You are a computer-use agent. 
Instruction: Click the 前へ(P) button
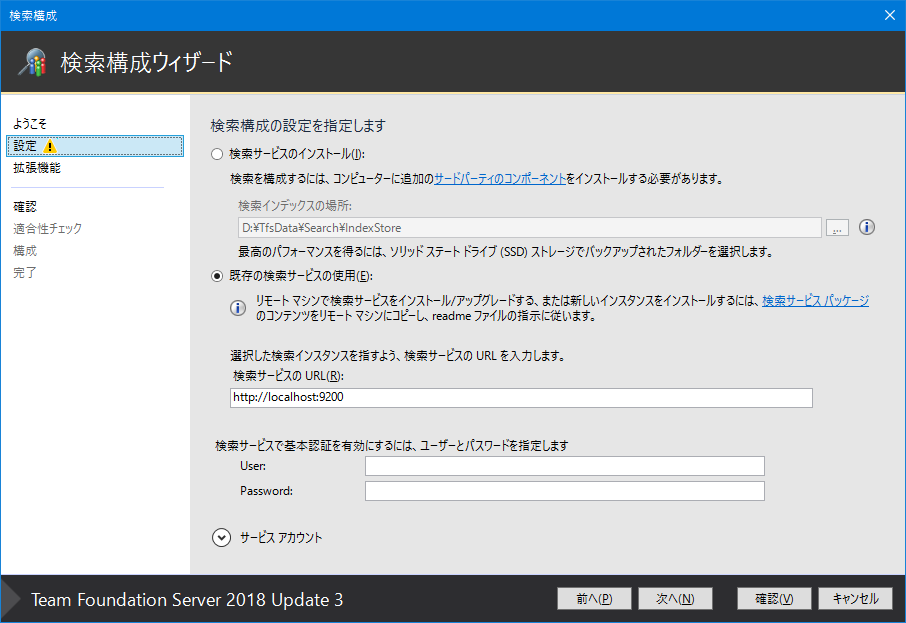[x=594, y=599]
